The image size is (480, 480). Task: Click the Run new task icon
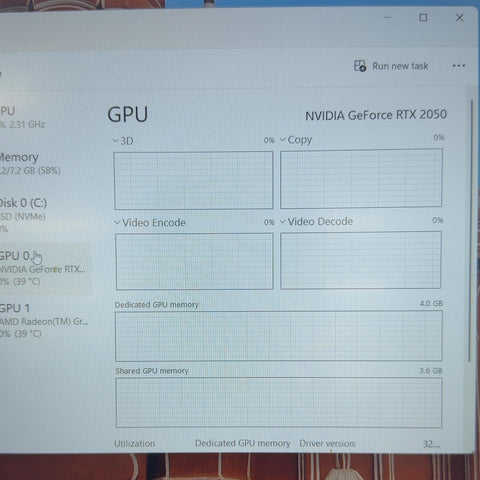(x=360, y=66)
